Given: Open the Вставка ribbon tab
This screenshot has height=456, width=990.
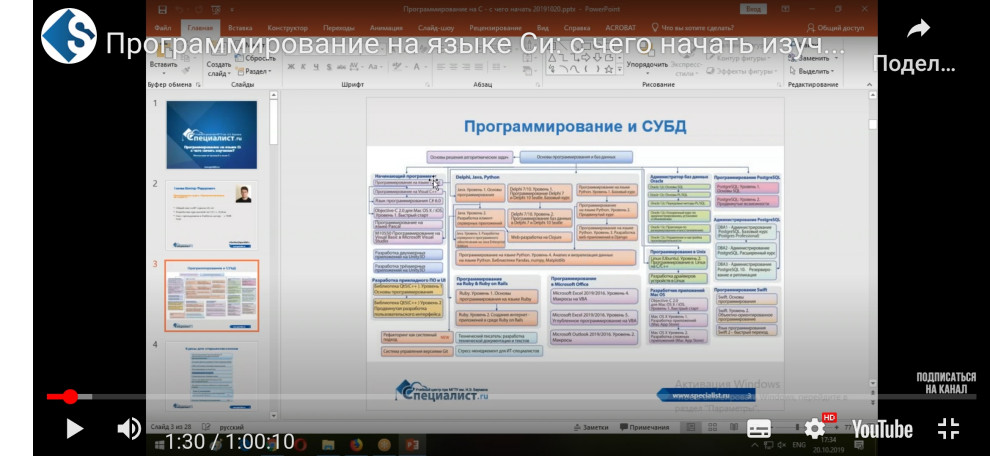Looking at the screenshot, I should 240,29.
